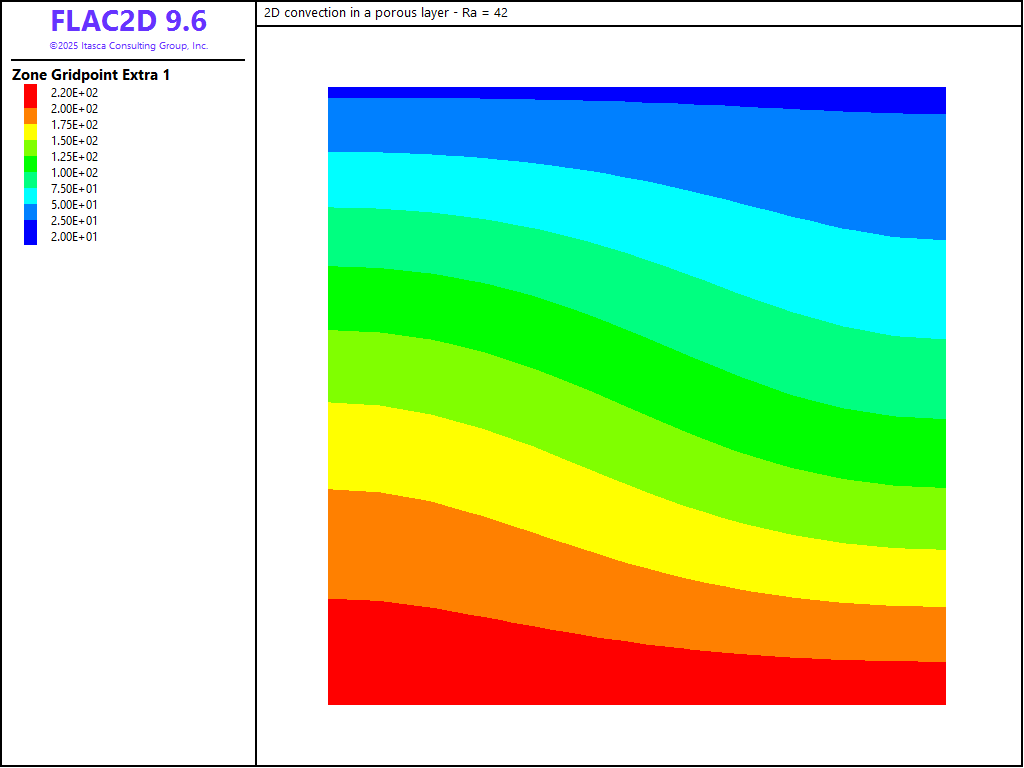Viewport: 1024px width, 768px height.
Task: Select the Zone Gridpoint Extra 1 legend title
Action: click(91, 75)
